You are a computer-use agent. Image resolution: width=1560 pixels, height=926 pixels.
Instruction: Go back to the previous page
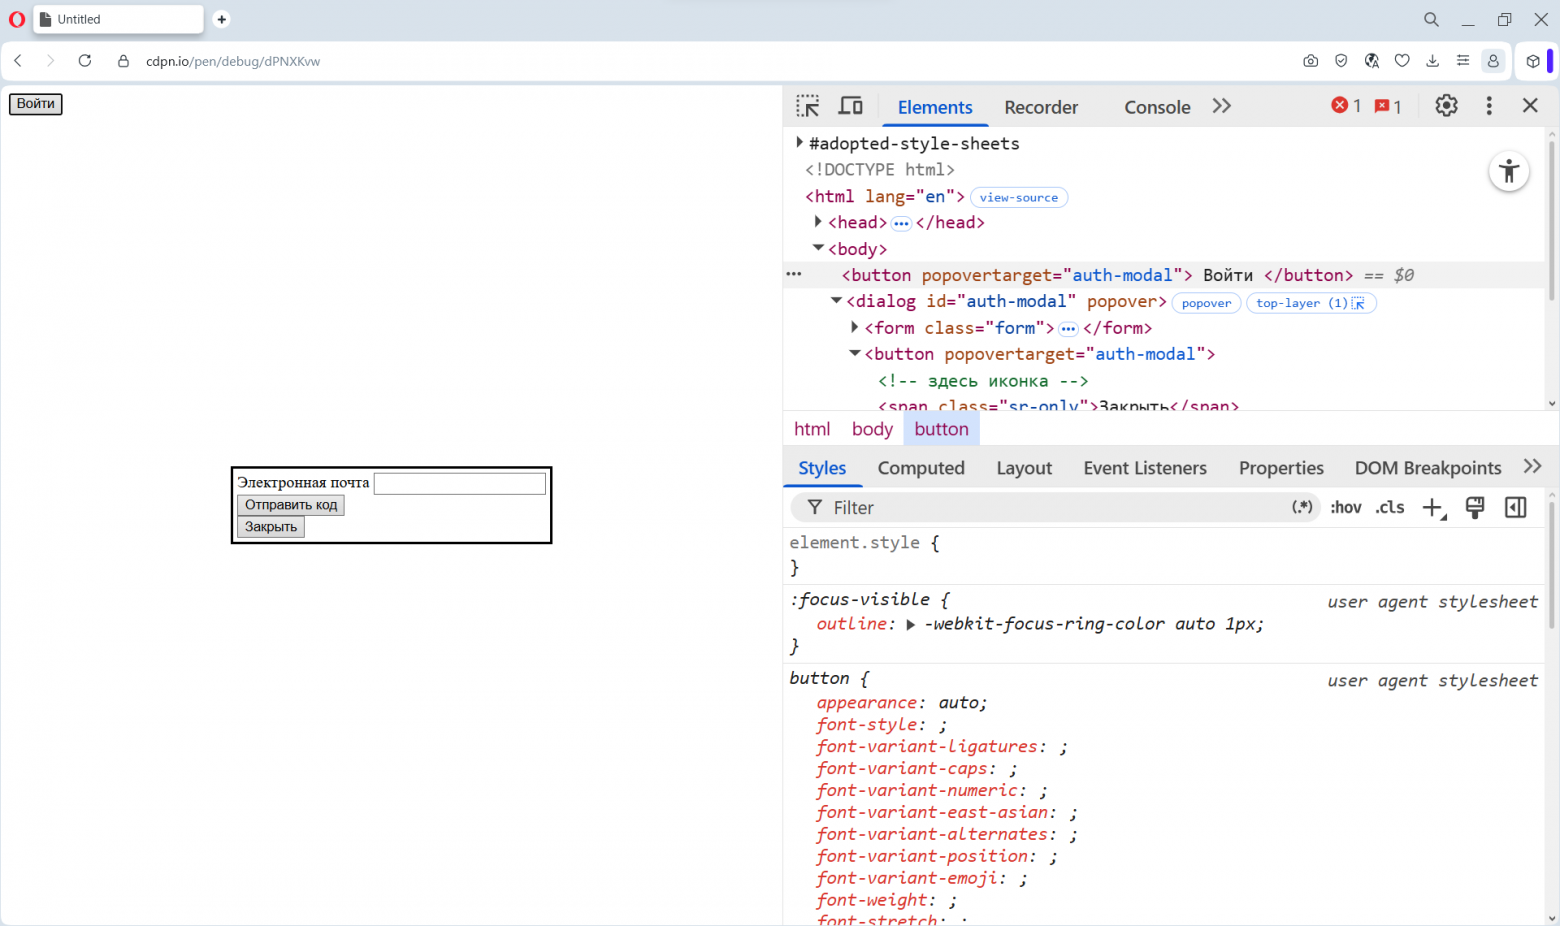tap(18, 61)
